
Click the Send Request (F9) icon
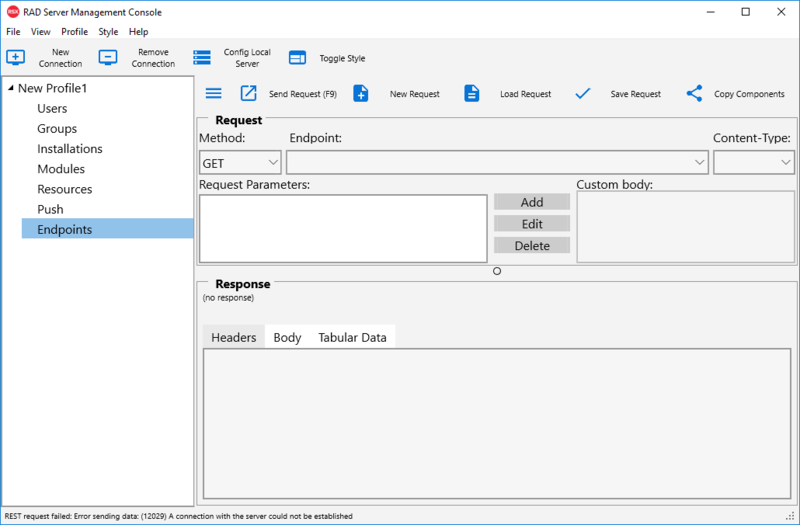click(x=248, y=93)
